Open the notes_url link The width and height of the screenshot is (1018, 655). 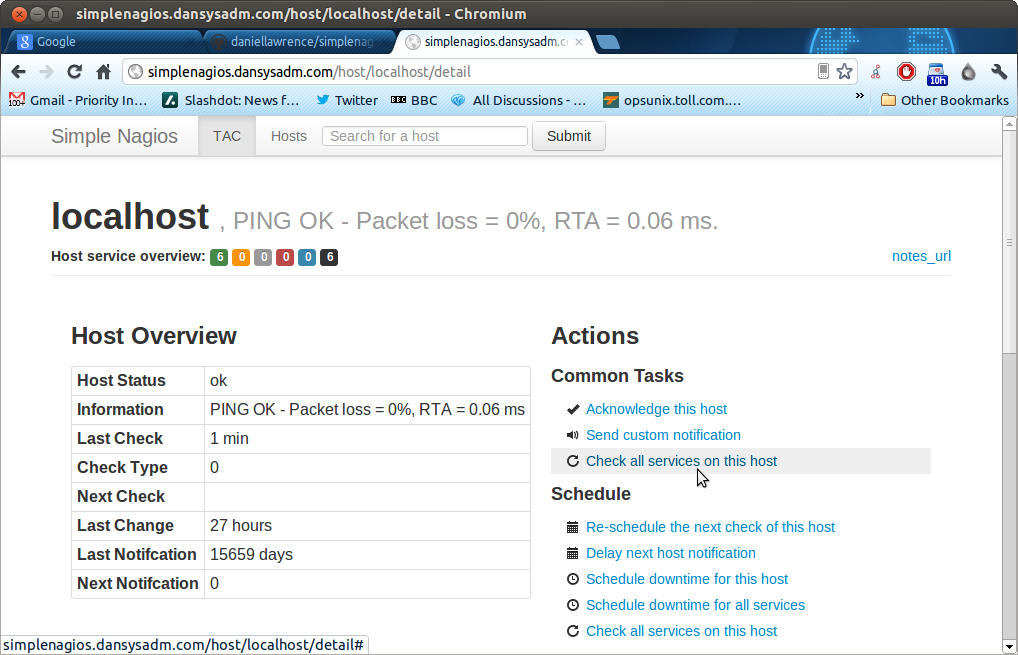coord(921,256)
